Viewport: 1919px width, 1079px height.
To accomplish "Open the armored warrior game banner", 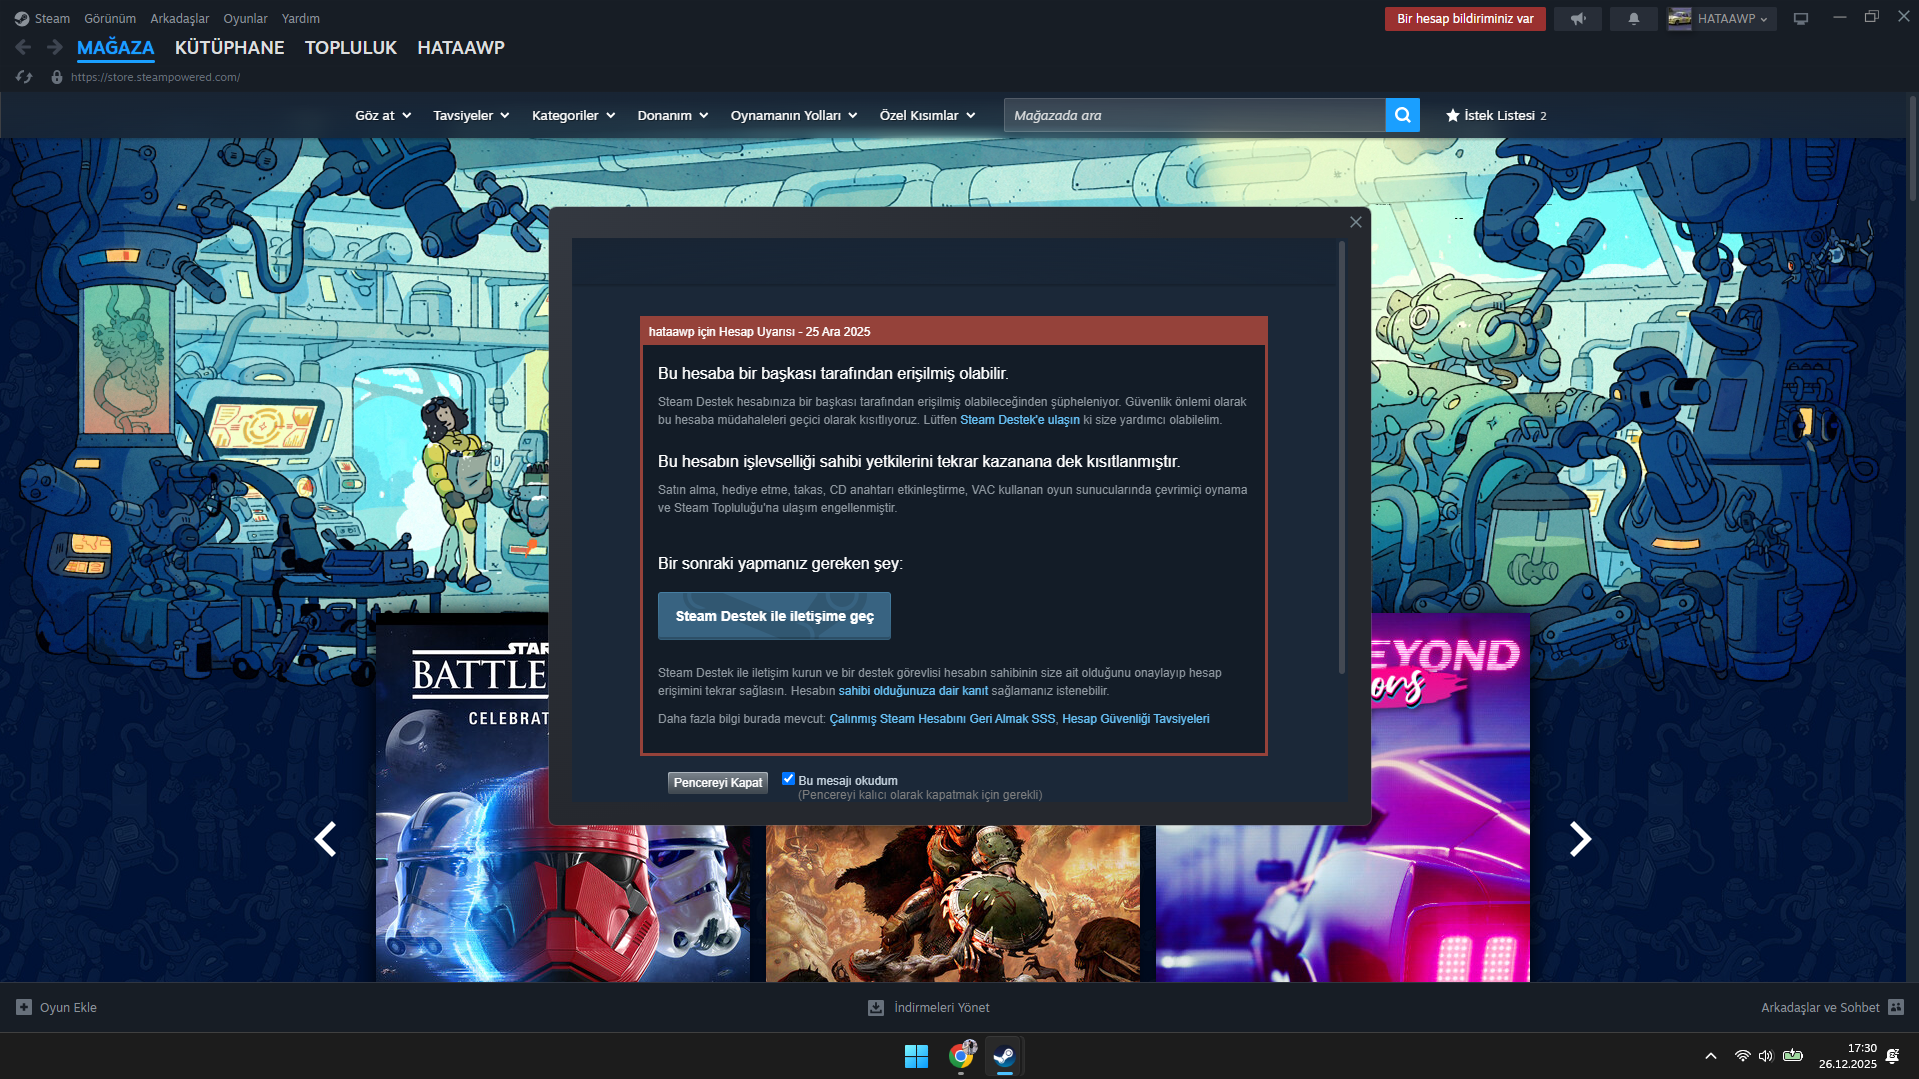I will 952,903.
